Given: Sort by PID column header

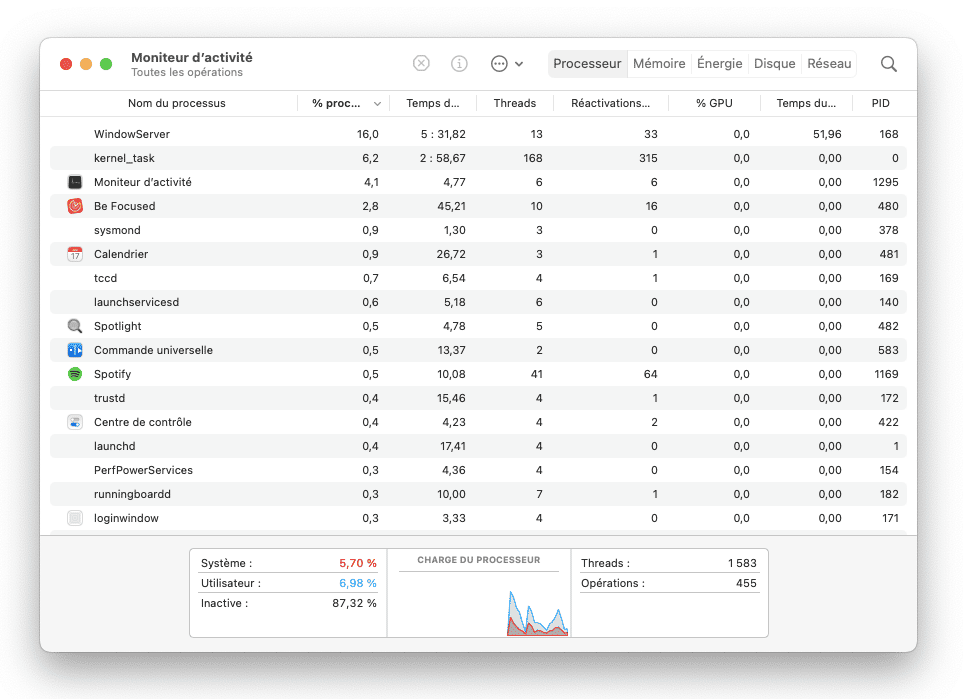Looking at the screenshot, I should [x=881, y=103].
